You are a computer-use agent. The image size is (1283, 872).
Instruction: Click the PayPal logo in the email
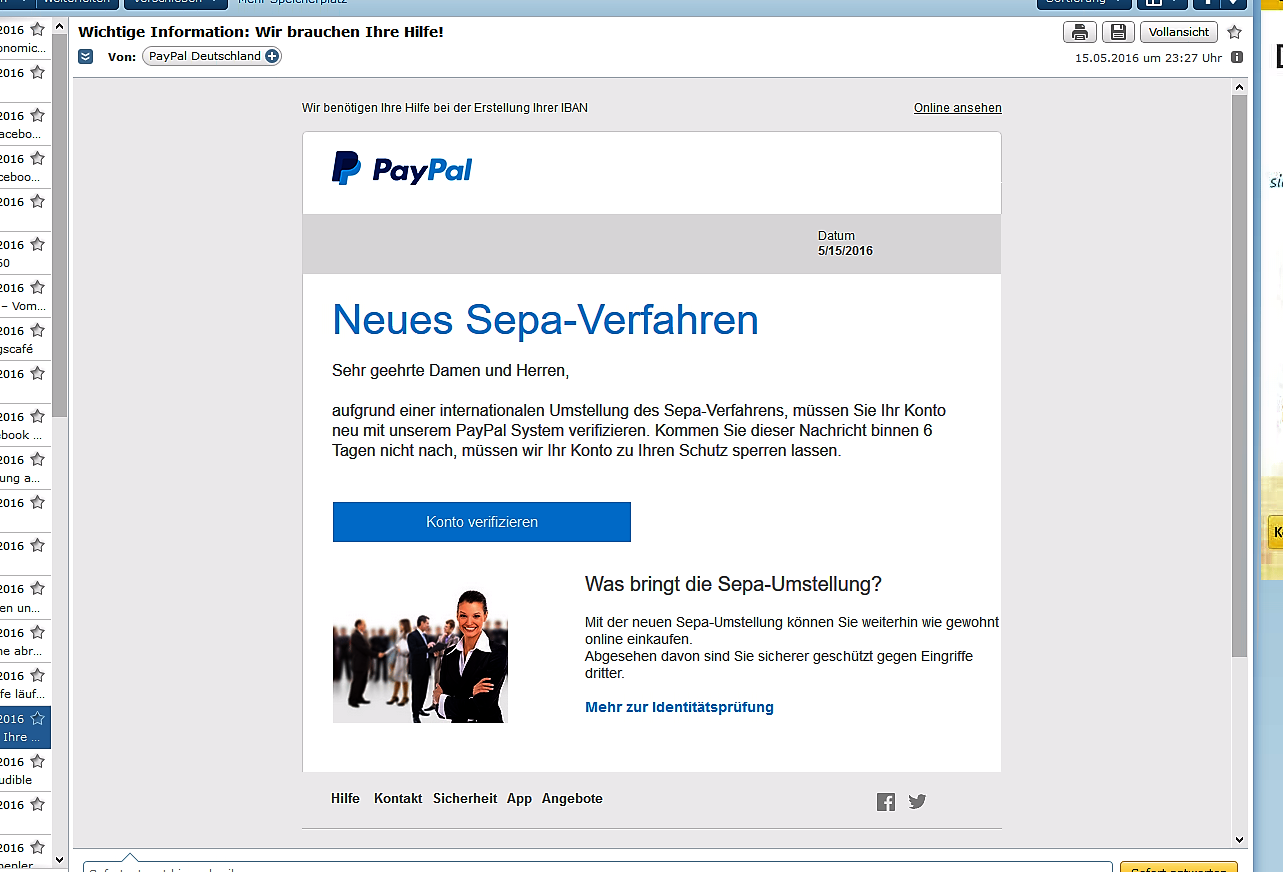pyautogui.click(x=402, y=169)
